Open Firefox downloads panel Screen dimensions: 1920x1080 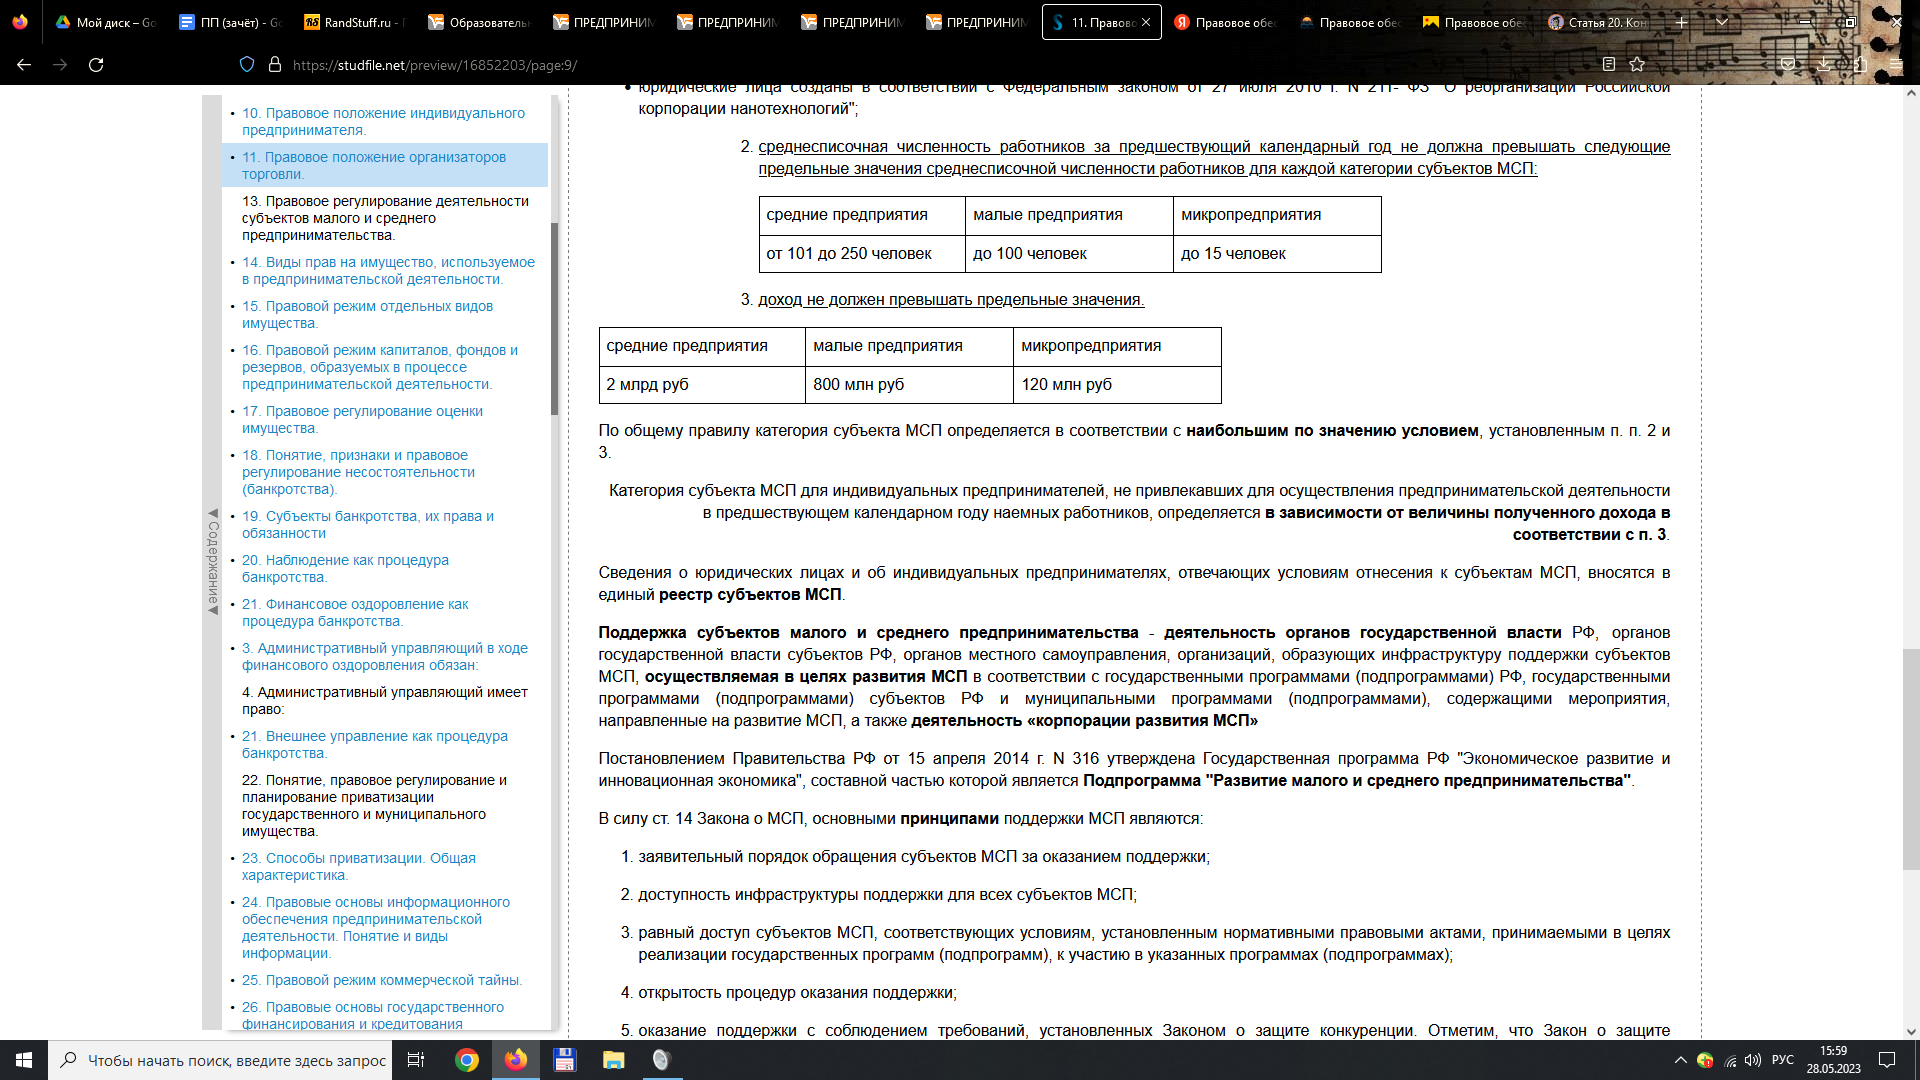(x=1824, y=65)
